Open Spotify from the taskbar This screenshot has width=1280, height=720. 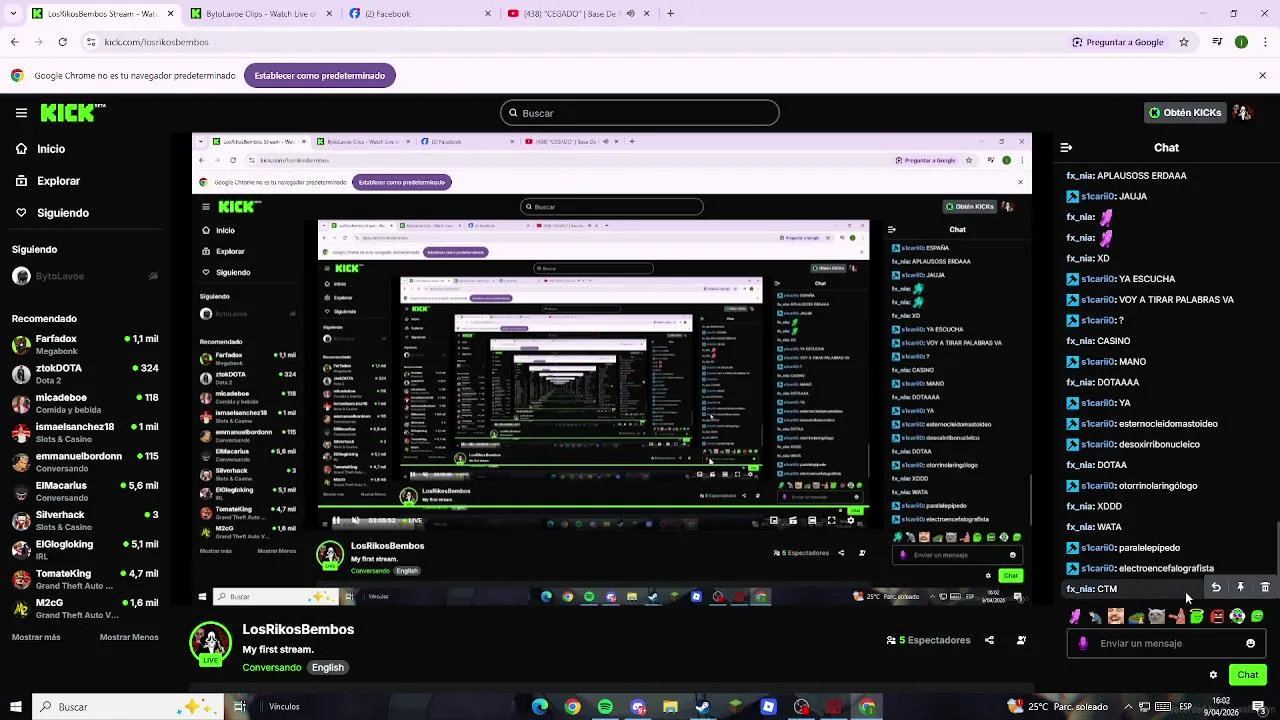point(605,707)
